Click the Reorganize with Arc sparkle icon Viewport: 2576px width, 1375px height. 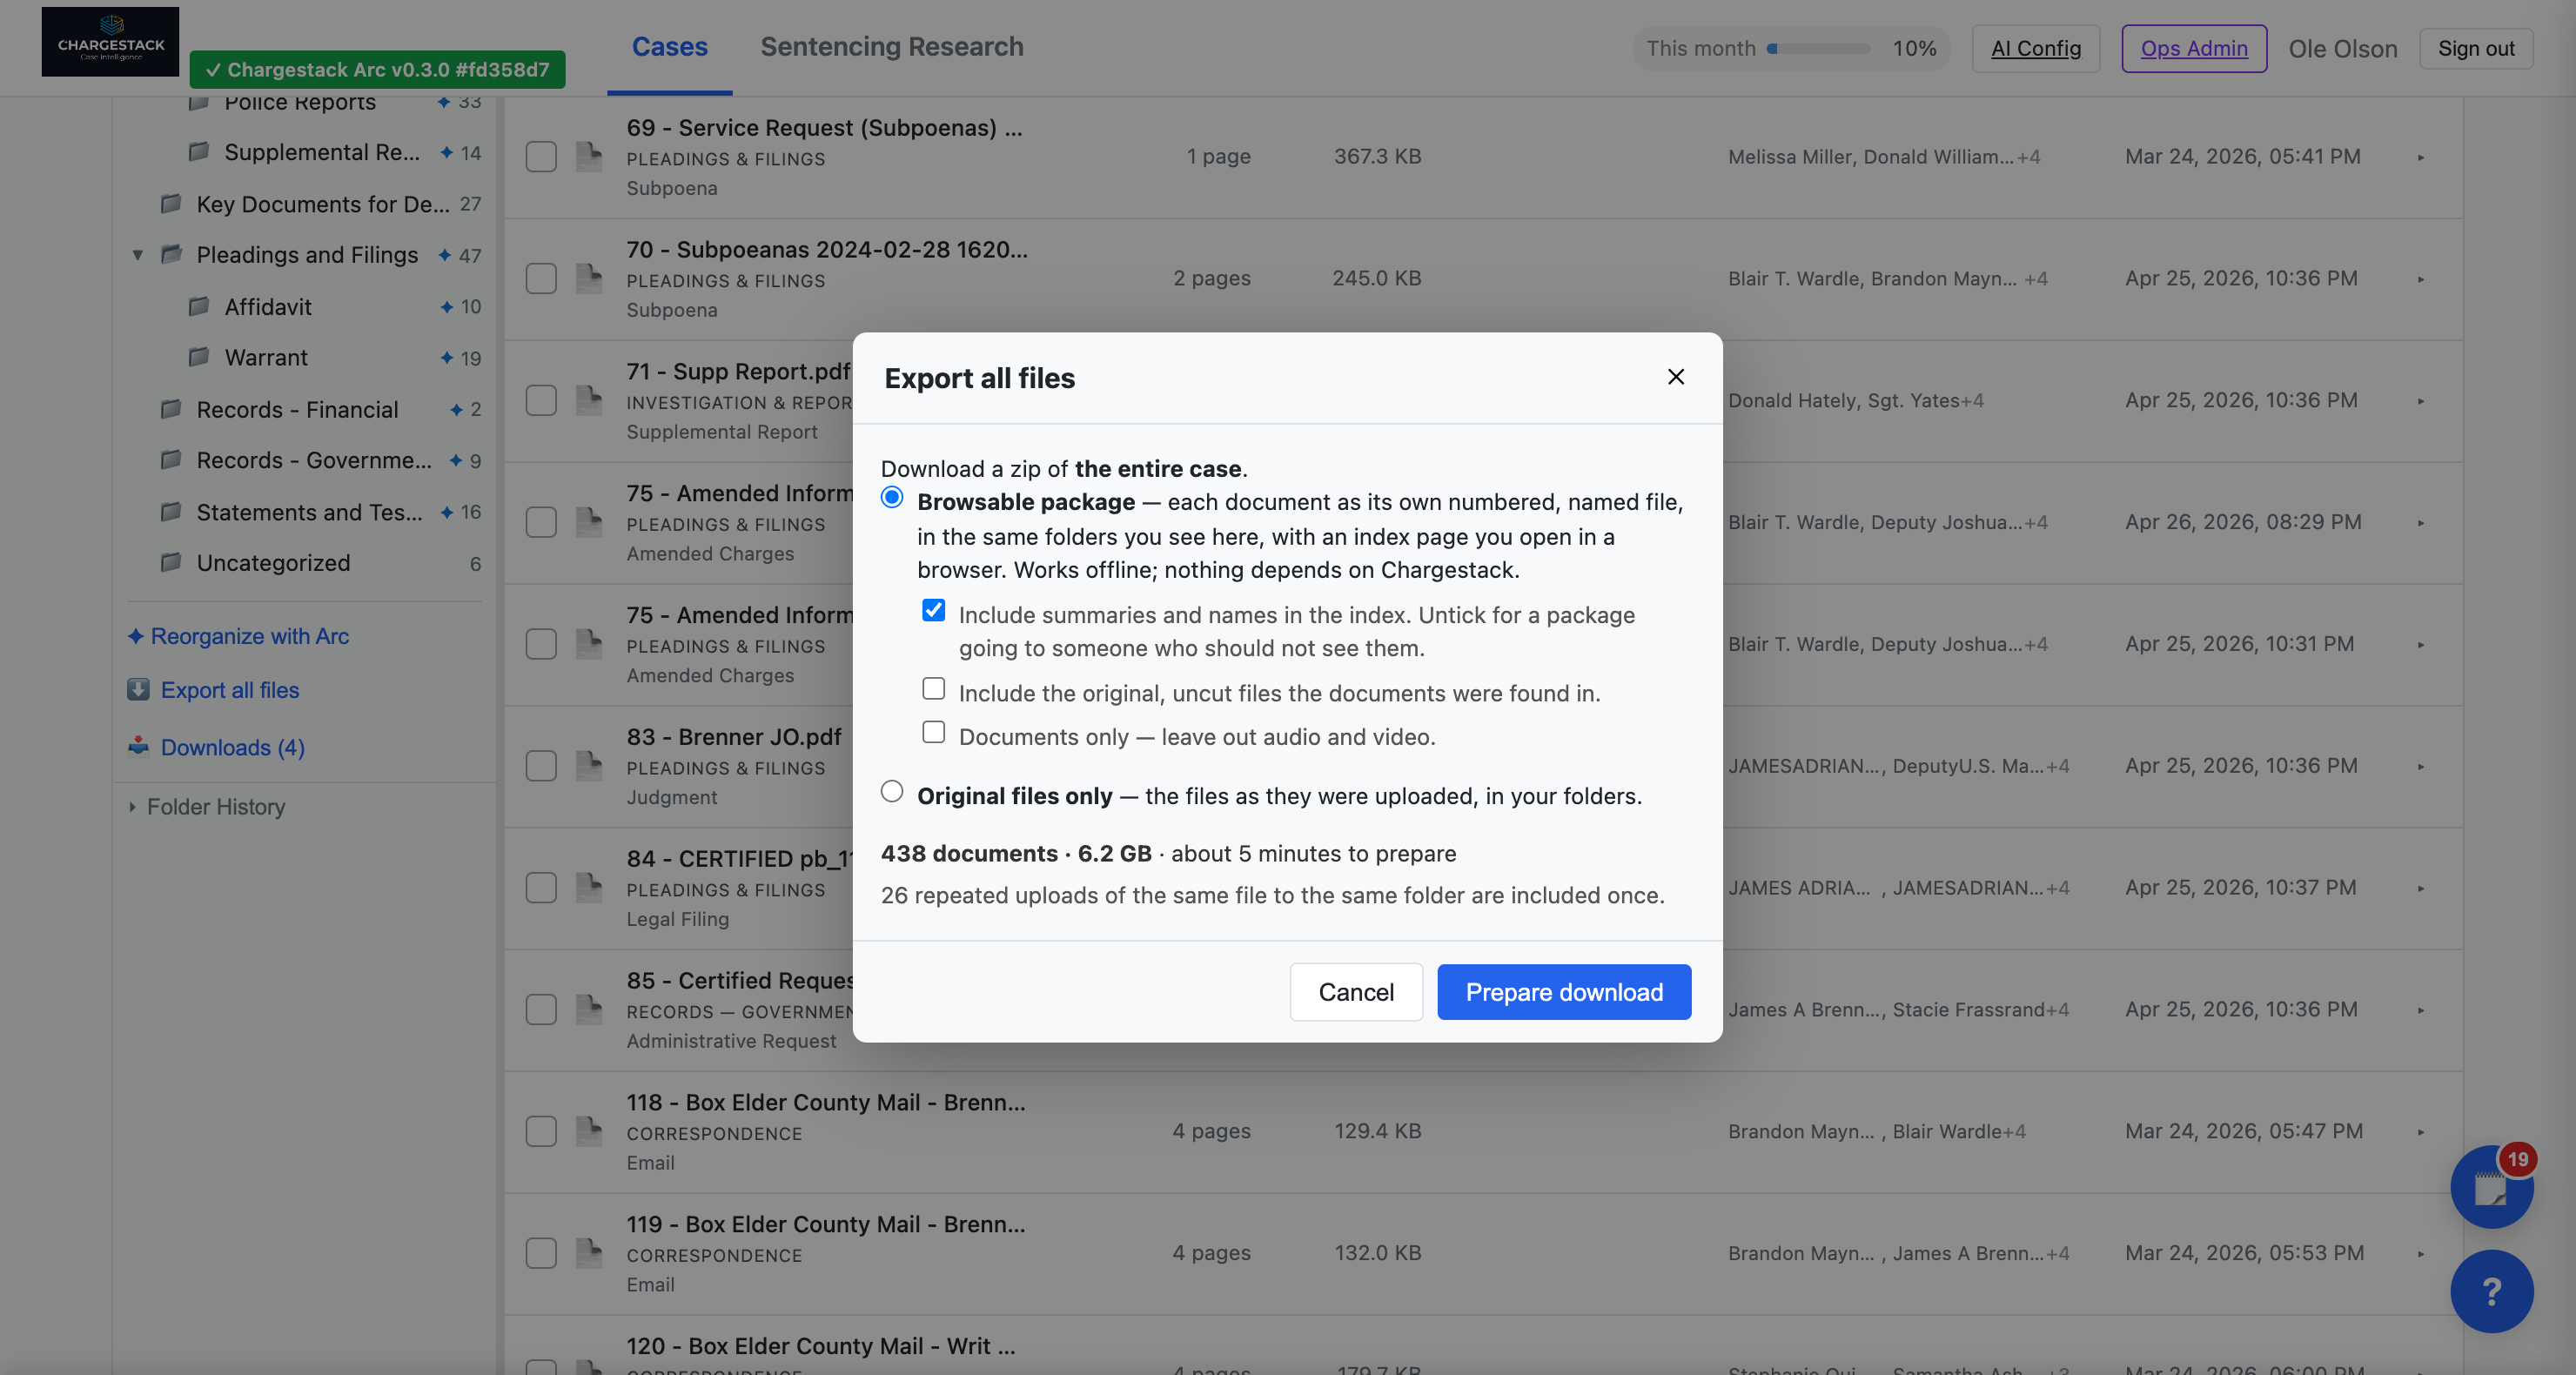136,635
